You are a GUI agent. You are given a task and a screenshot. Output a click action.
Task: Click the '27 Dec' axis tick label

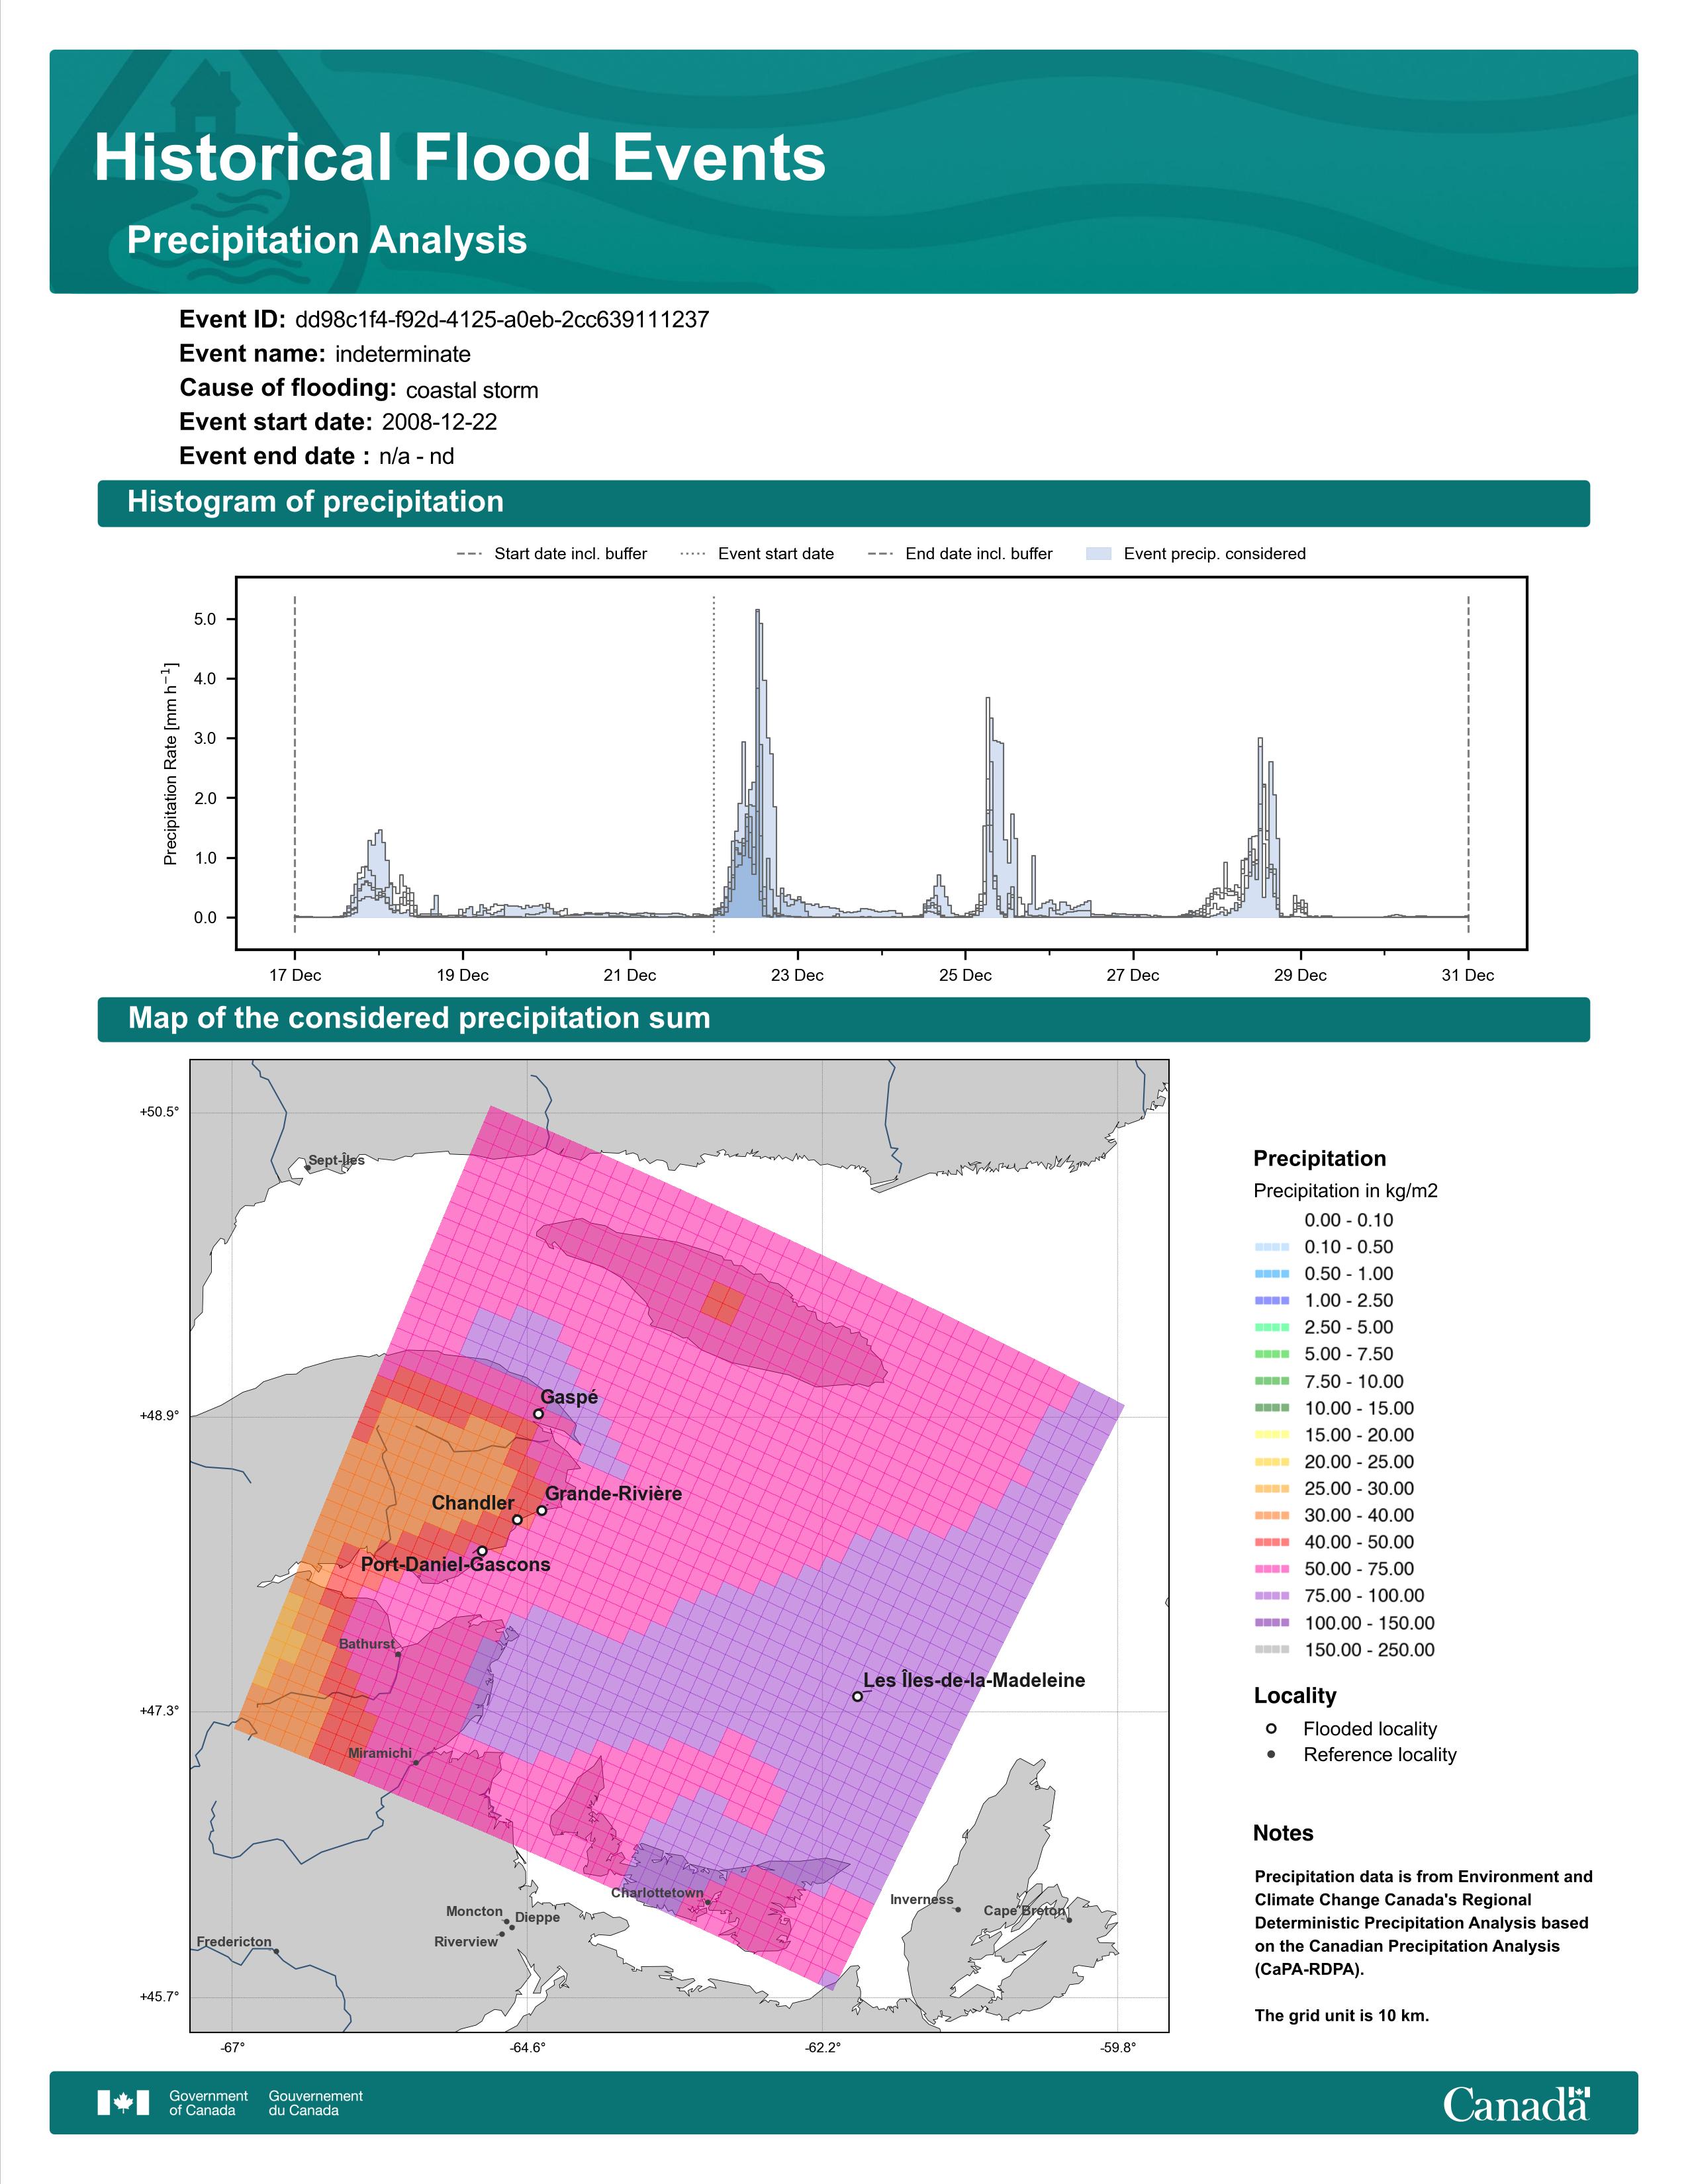pos(1133,975)
